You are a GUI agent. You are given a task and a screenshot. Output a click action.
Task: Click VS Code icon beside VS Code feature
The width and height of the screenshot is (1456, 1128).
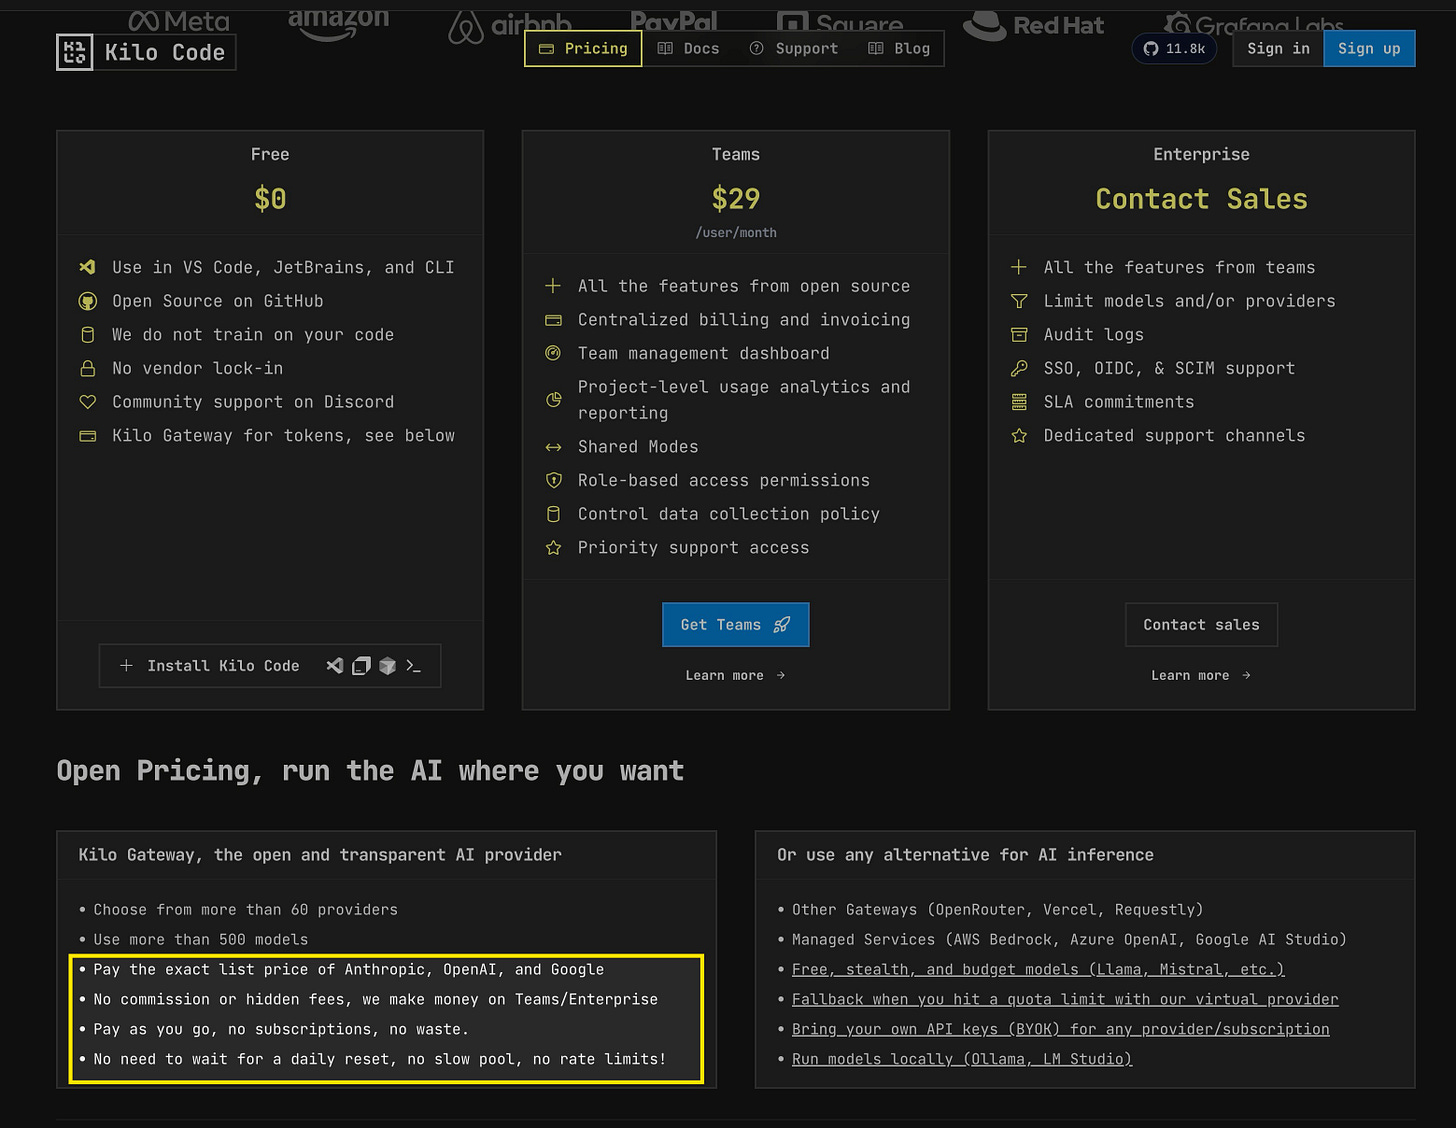tap(88, 267)
